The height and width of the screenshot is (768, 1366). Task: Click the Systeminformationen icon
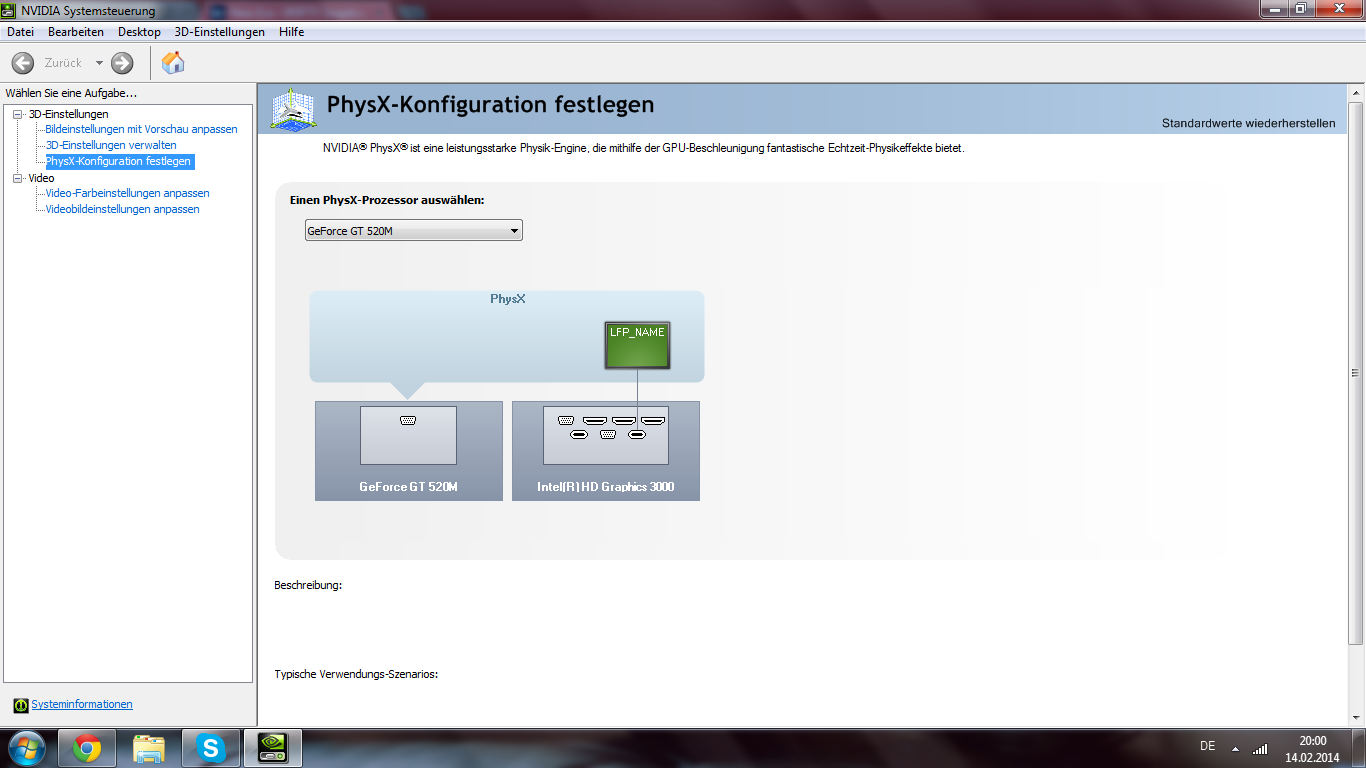click(21, 705)
